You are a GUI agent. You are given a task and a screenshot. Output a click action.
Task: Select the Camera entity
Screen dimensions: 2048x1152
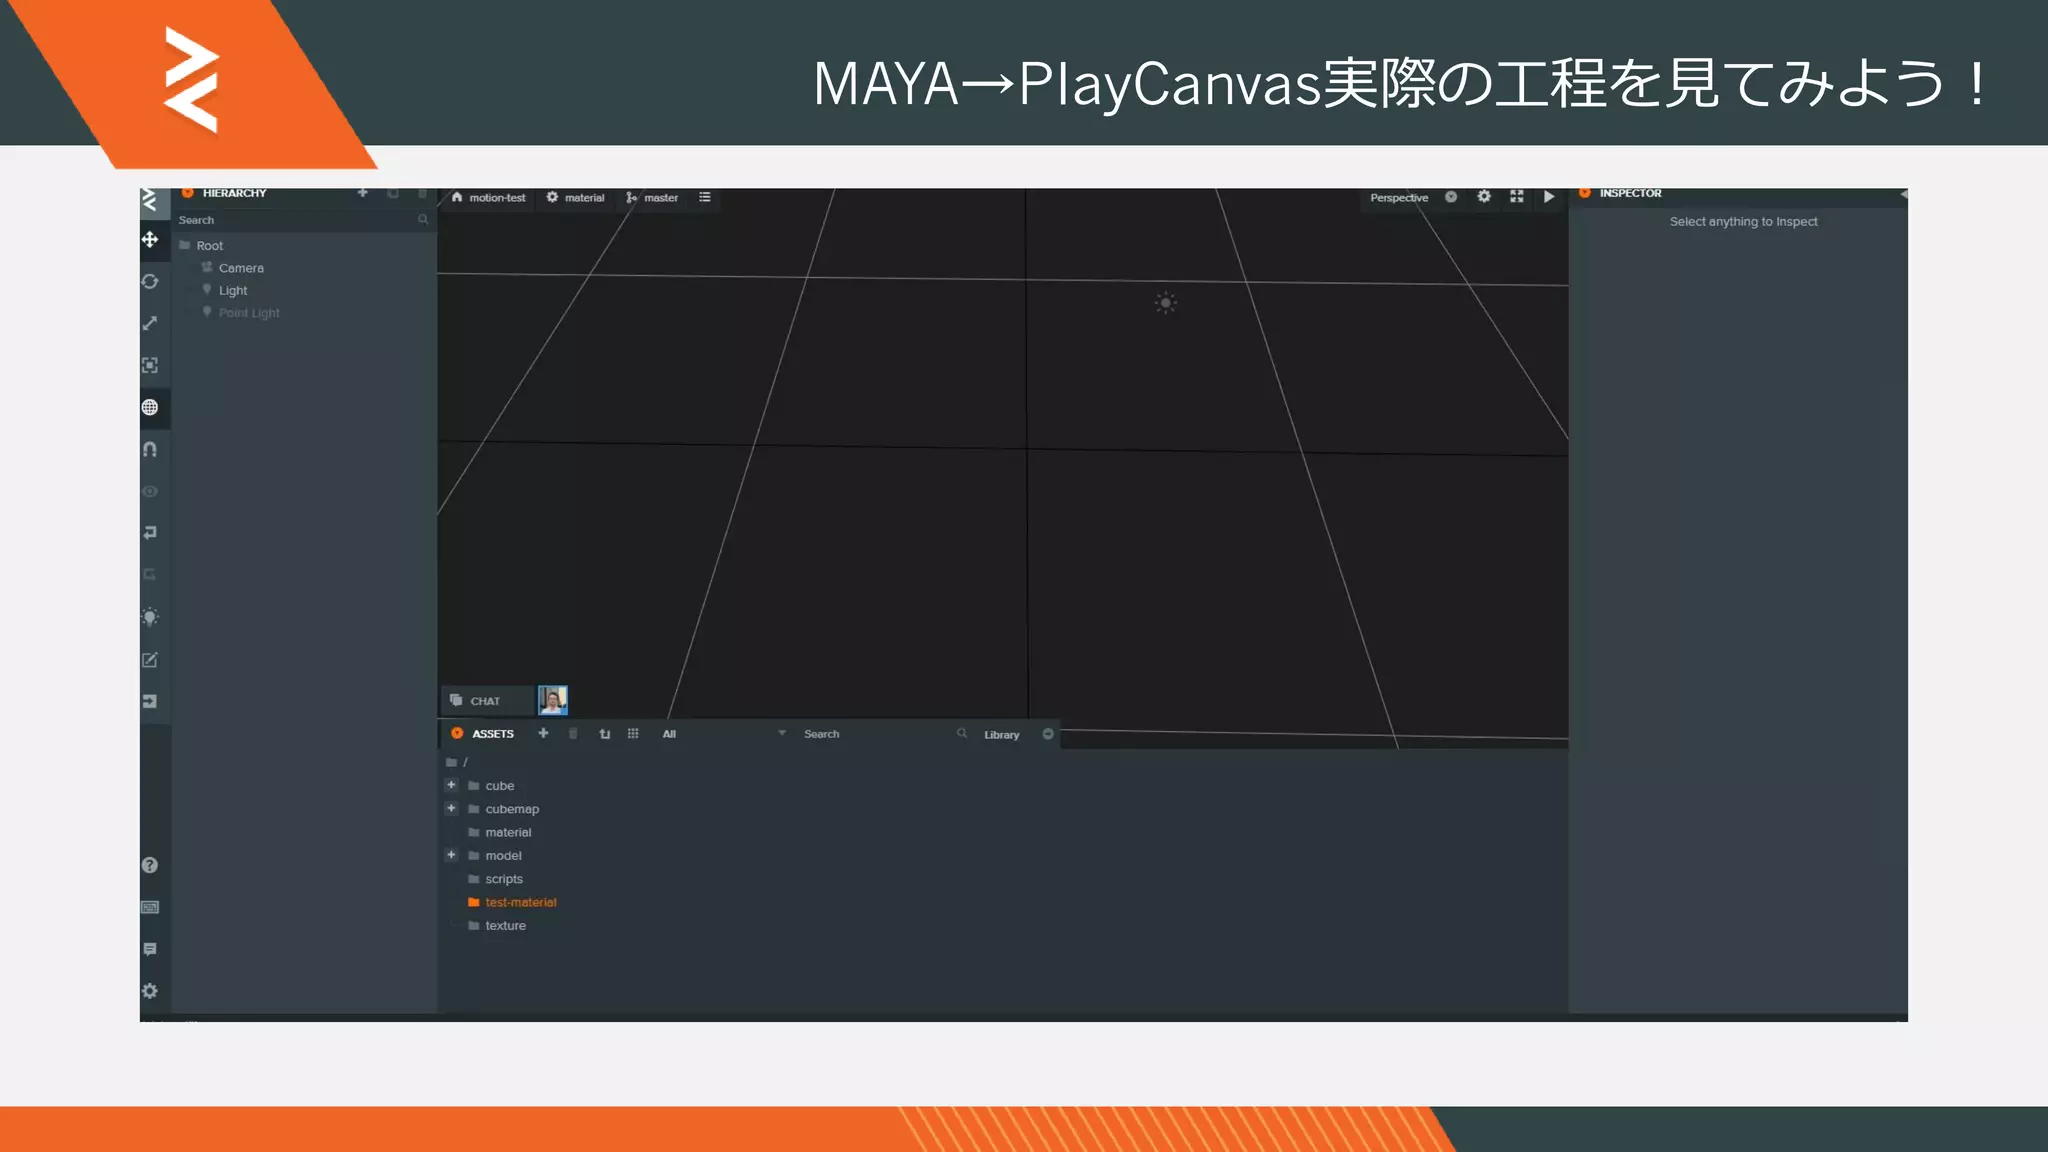point(241,268)
